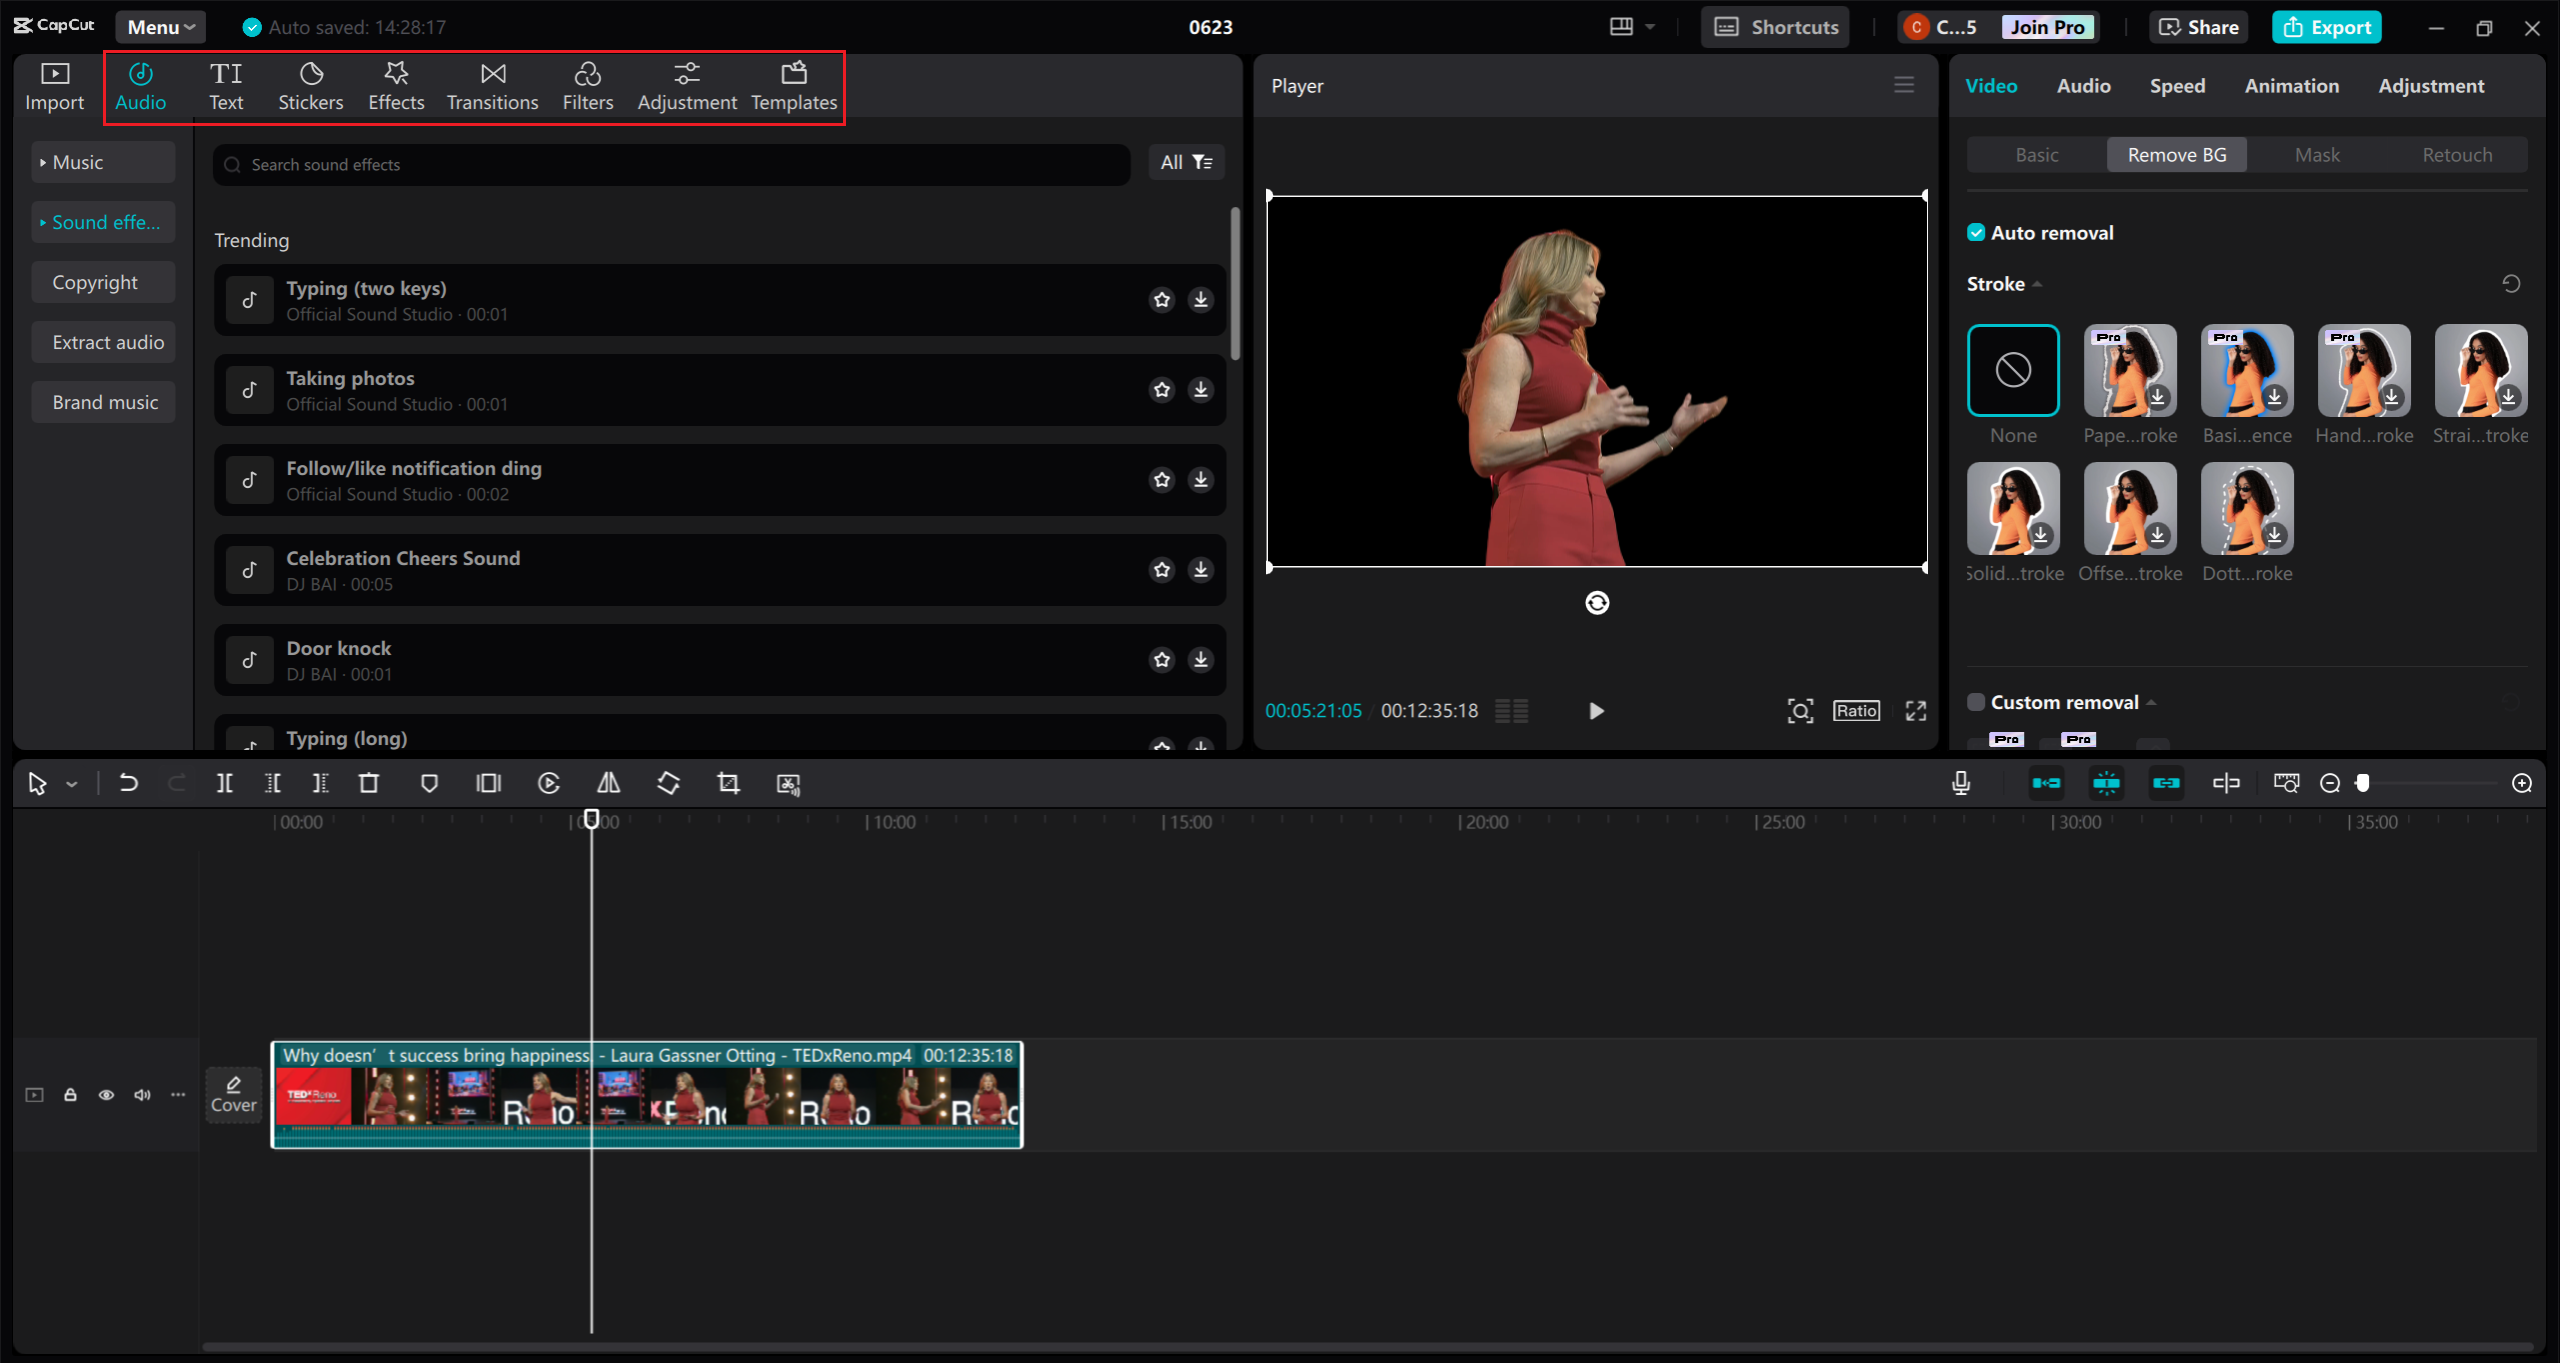The width and height of the screenshot is (2560, 1363).
Task: Expand the Music category
Action: tap(102, 162)
